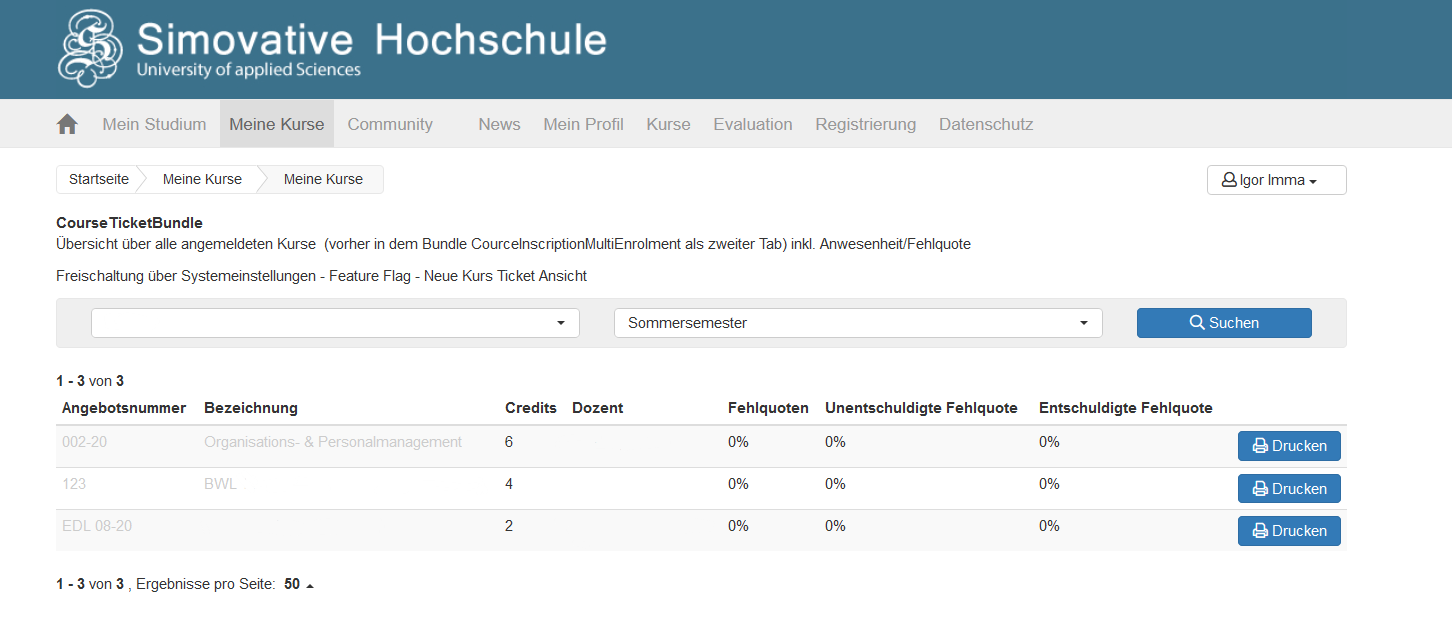
Task: Go to Startseite breadcrumb
Action: (99, 179)
